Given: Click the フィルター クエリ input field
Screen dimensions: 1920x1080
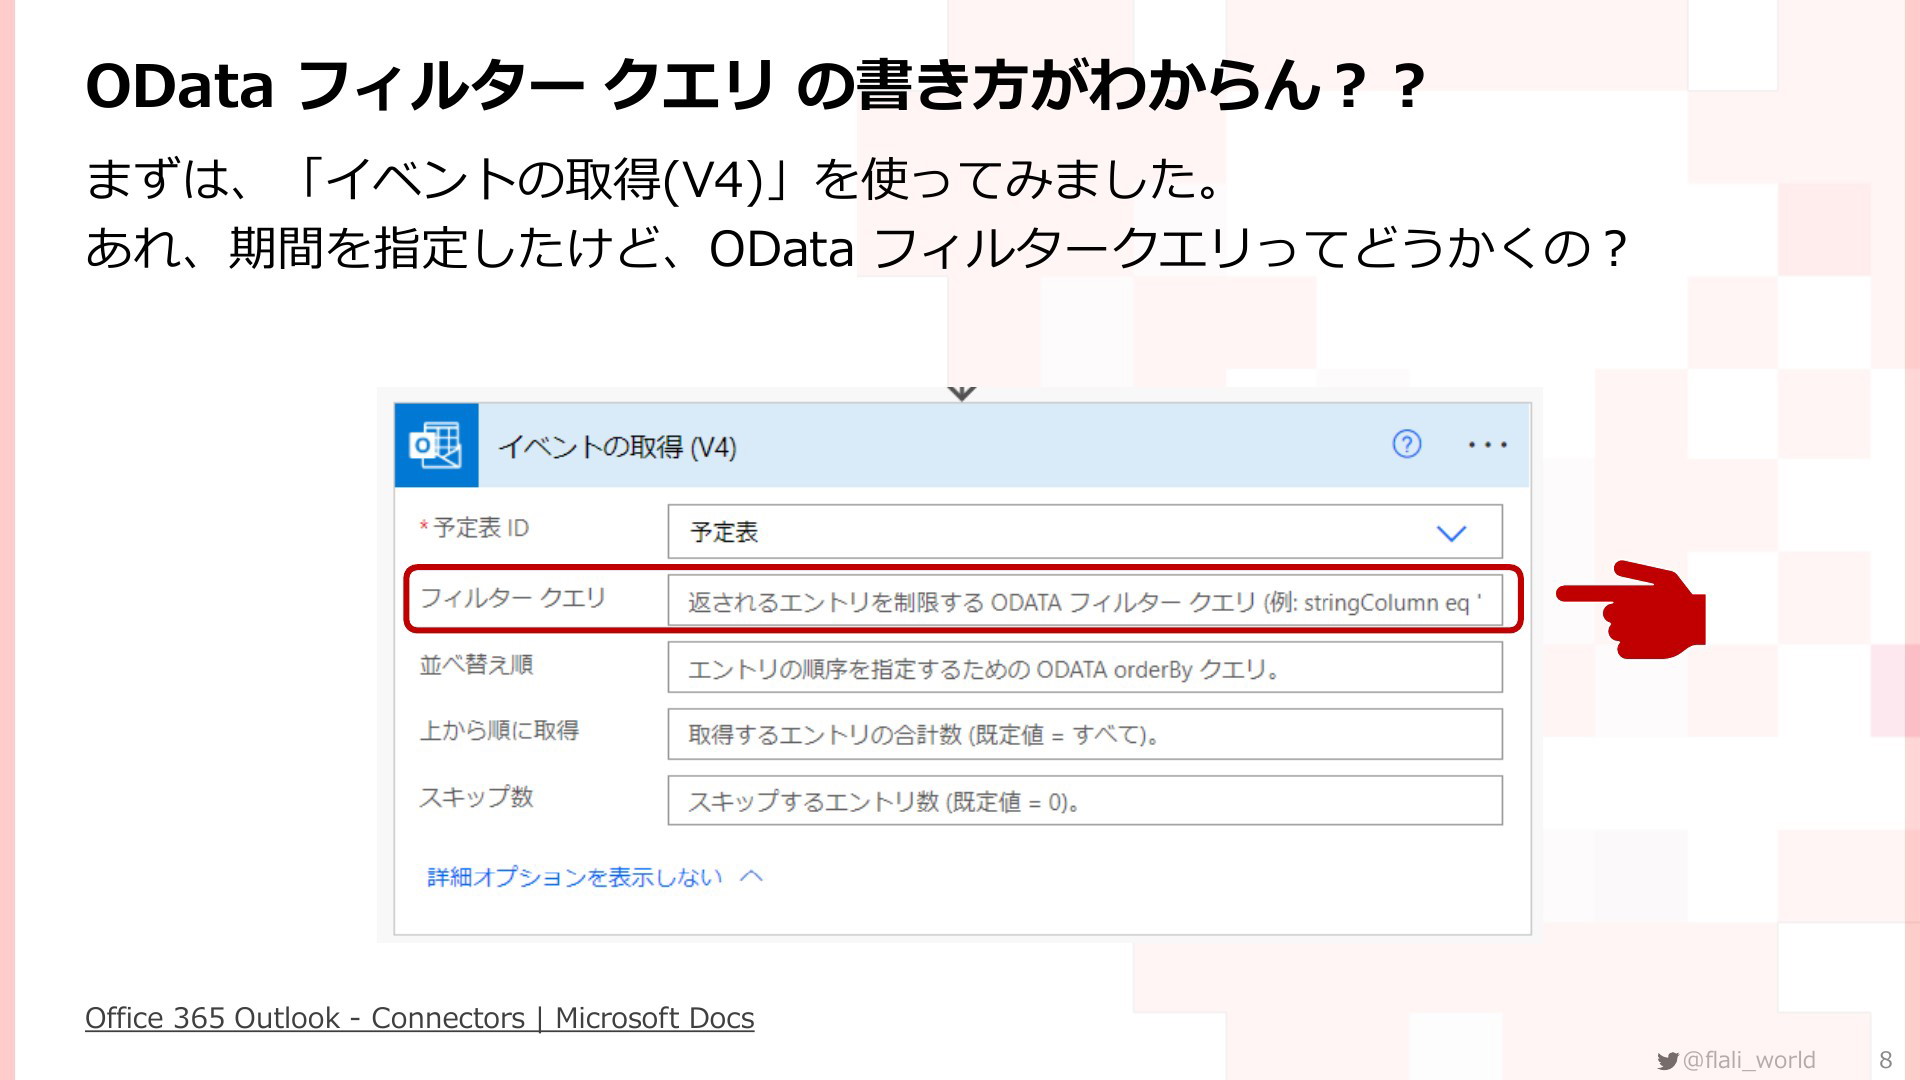Looking at the screenshot, I should [1085, 601].
